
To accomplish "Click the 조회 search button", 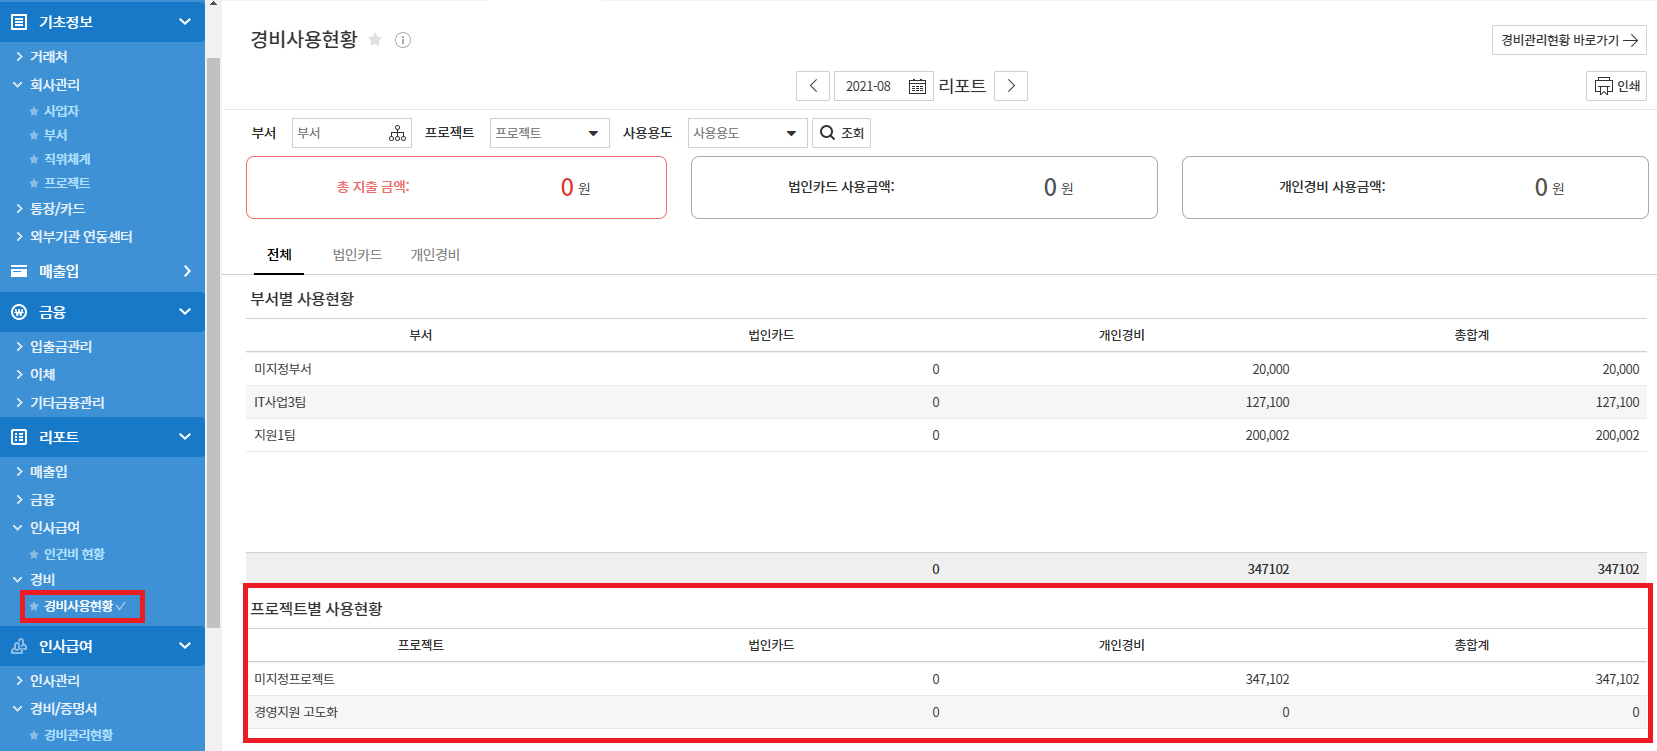I will 841,133.
